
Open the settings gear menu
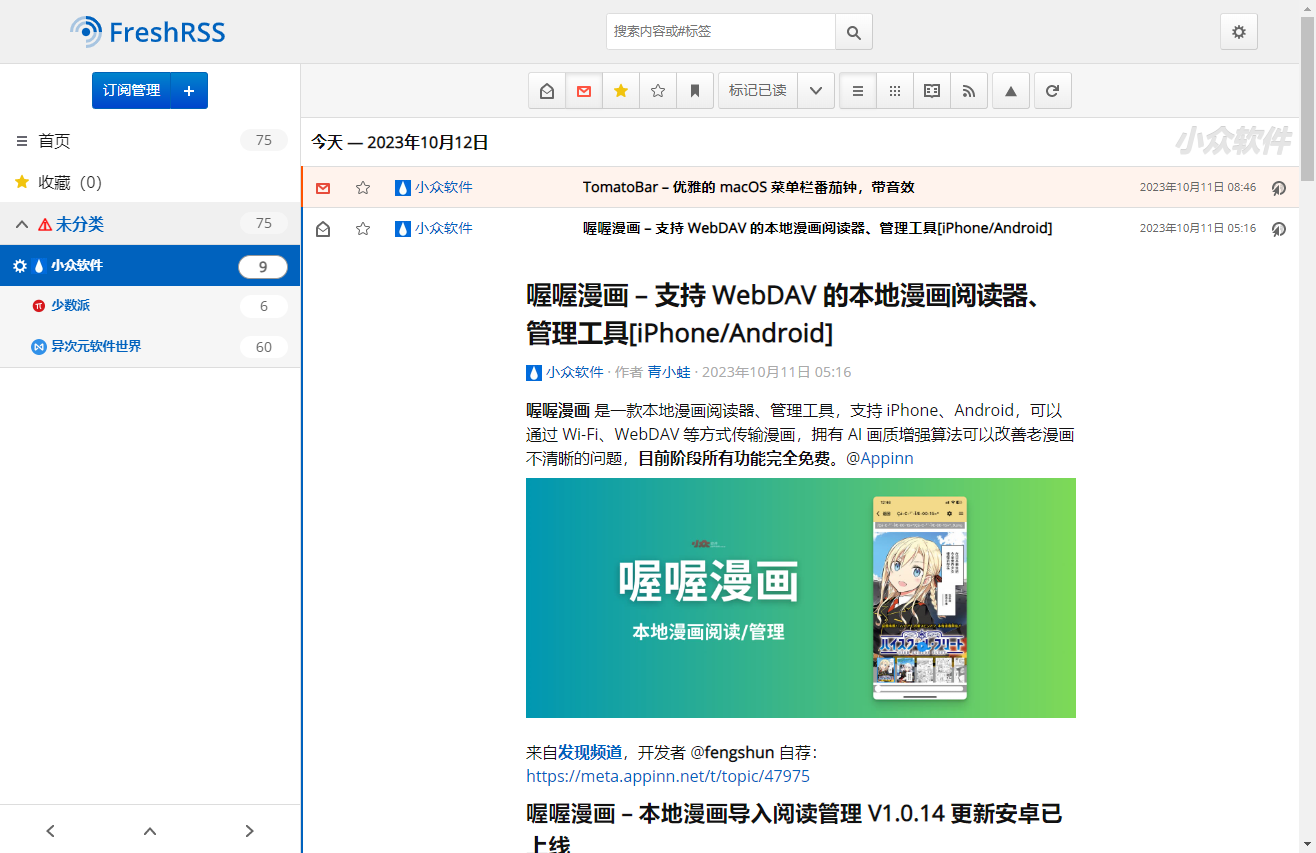coord(1239,32)
